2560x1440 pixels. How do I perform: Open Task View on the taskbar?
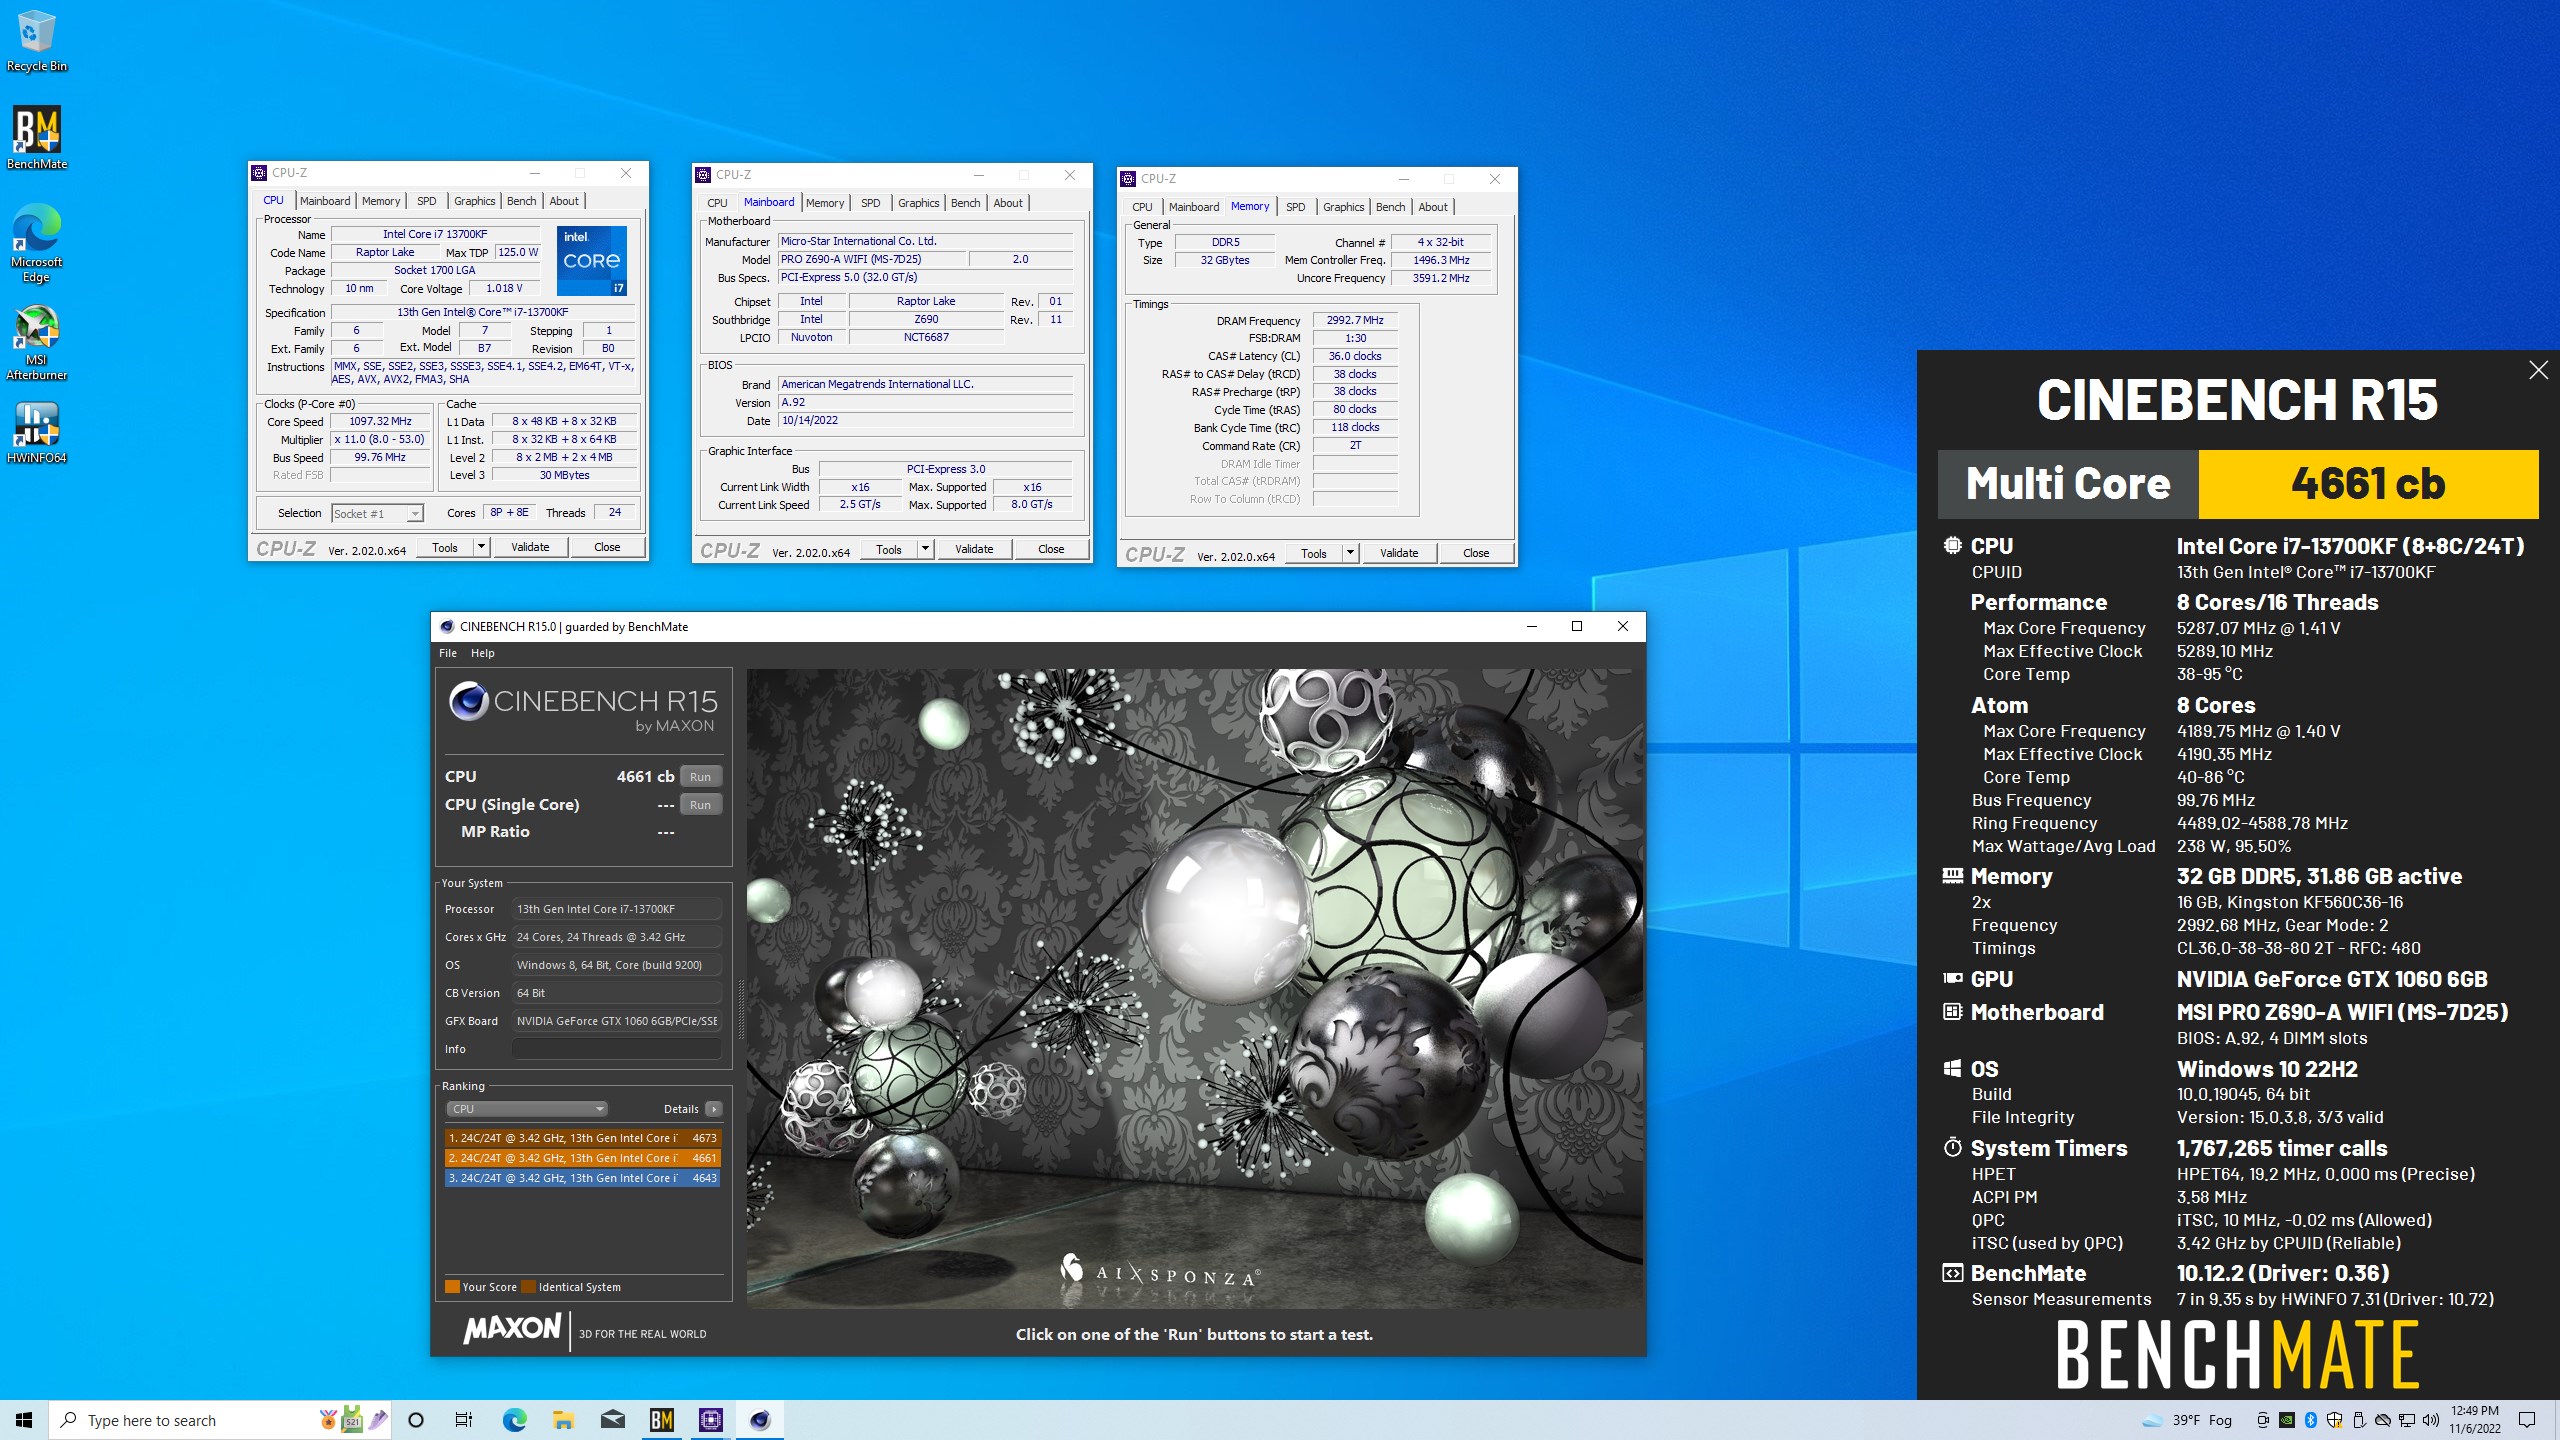[463, 1420]
